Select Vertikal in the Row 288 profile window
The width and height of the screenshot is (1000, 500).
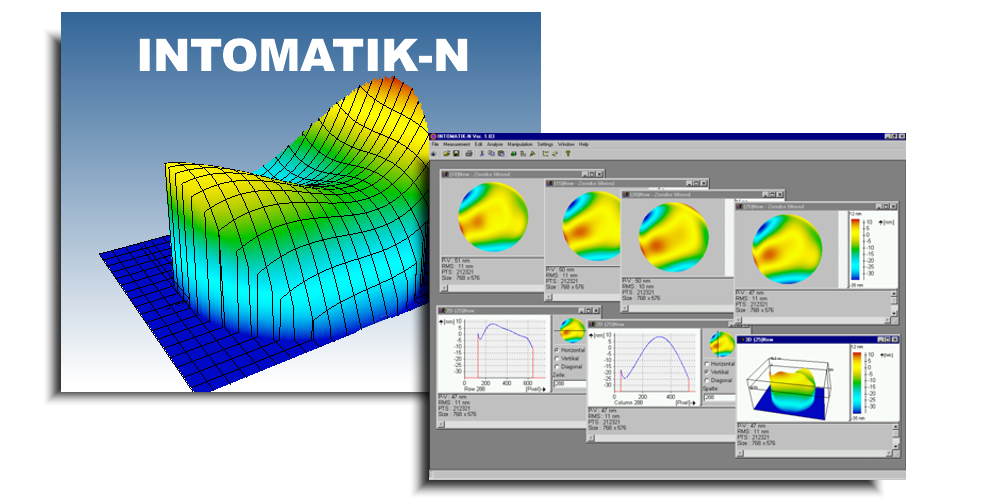pyautogui.click(x=567, y=358)
